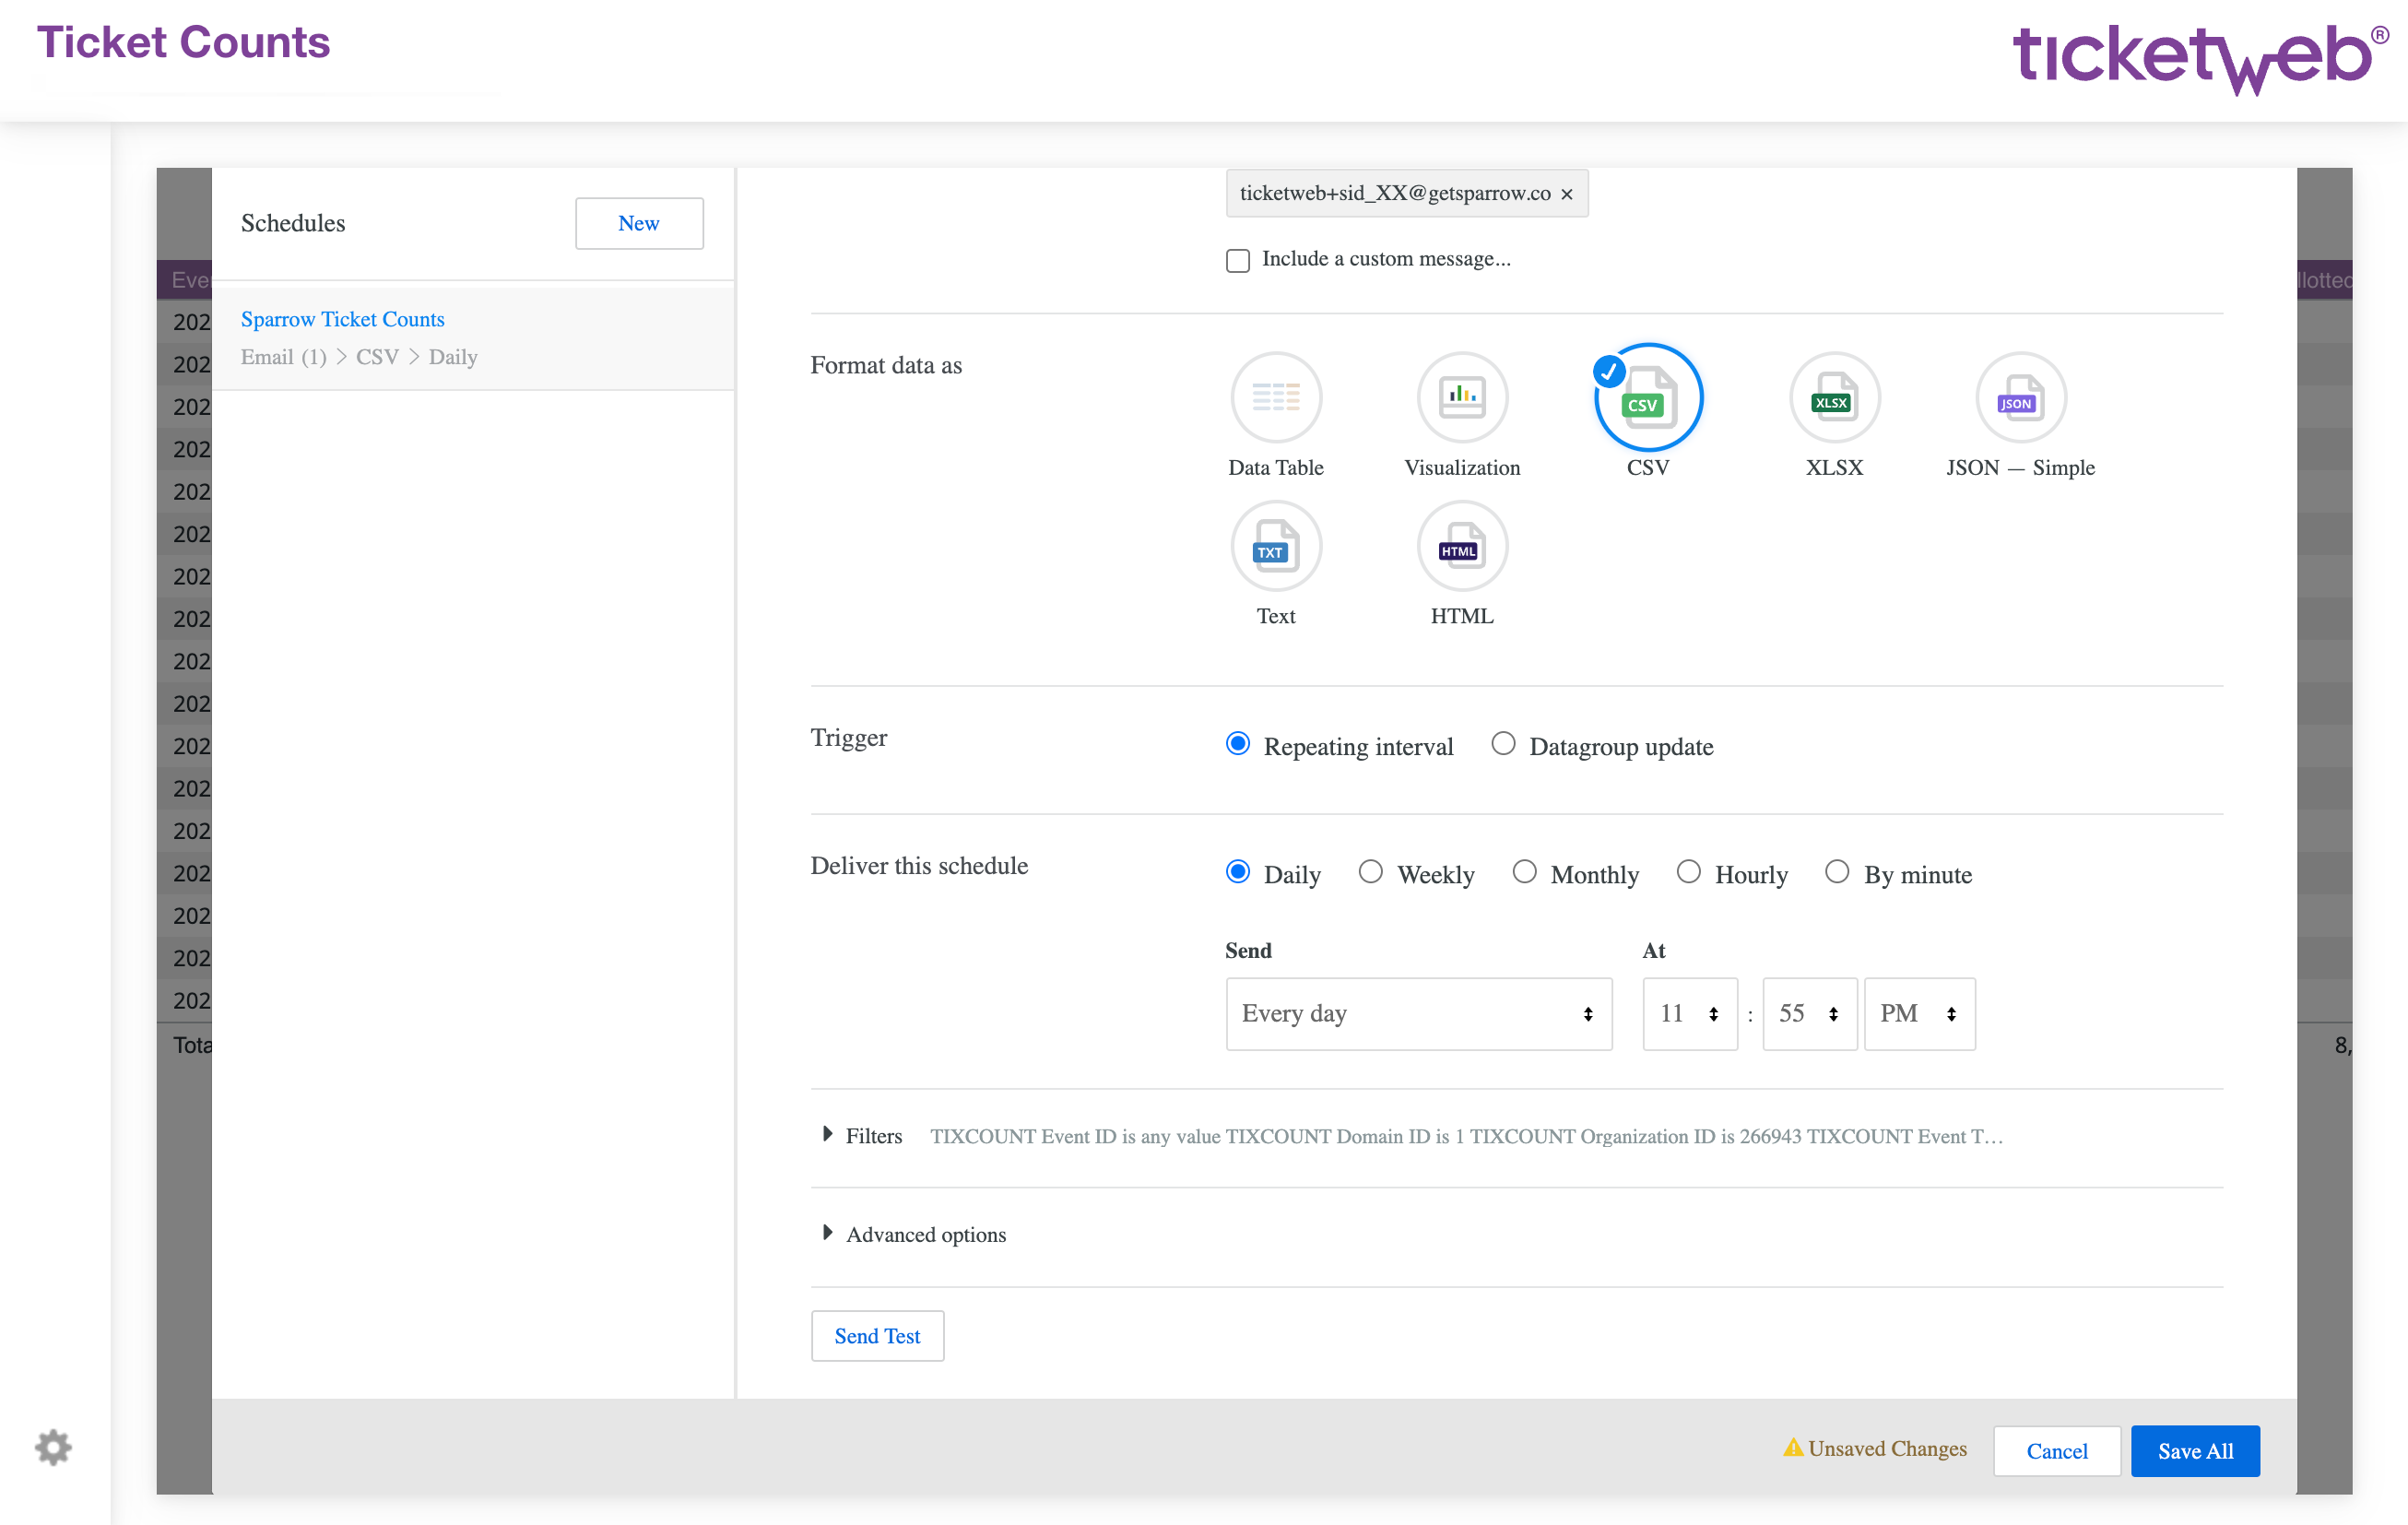2408x1525 pixels.
Task: Open the Every day send dropdown
Action: [1418, 1013]
